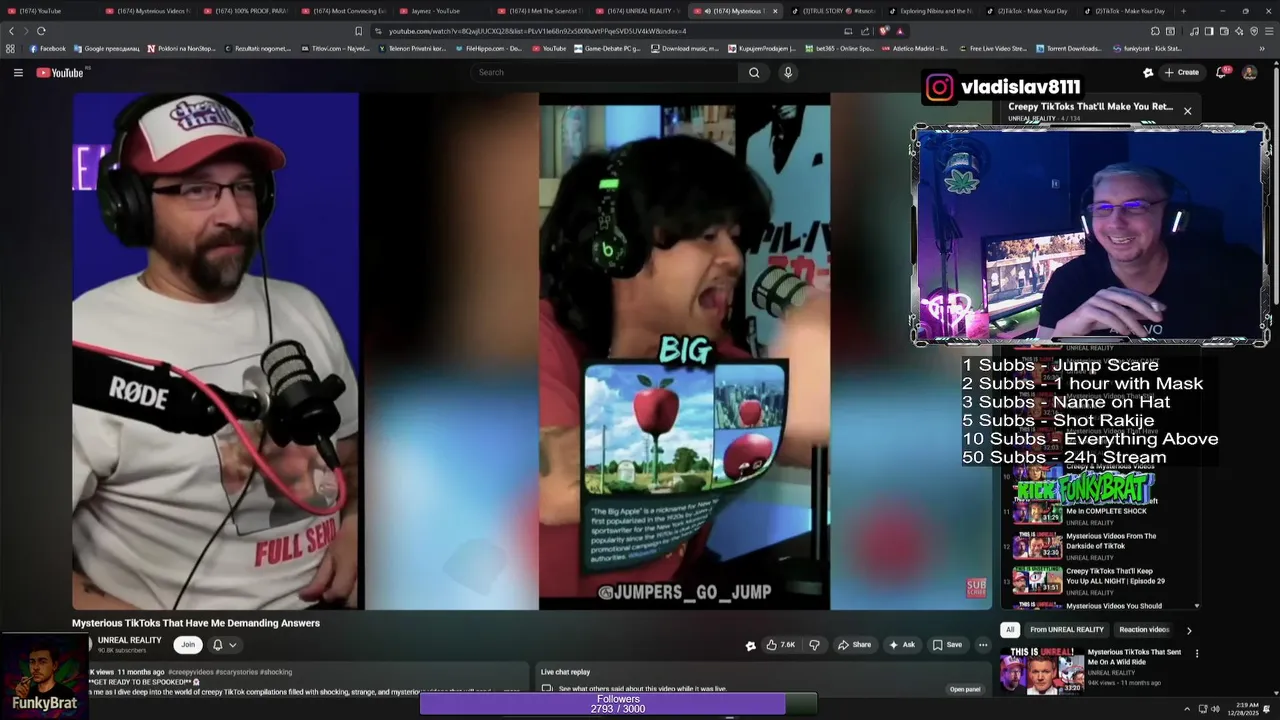Open the Leo AI assistant icon
This screenshot has height=720, width=1280.
click(1239, 31)
